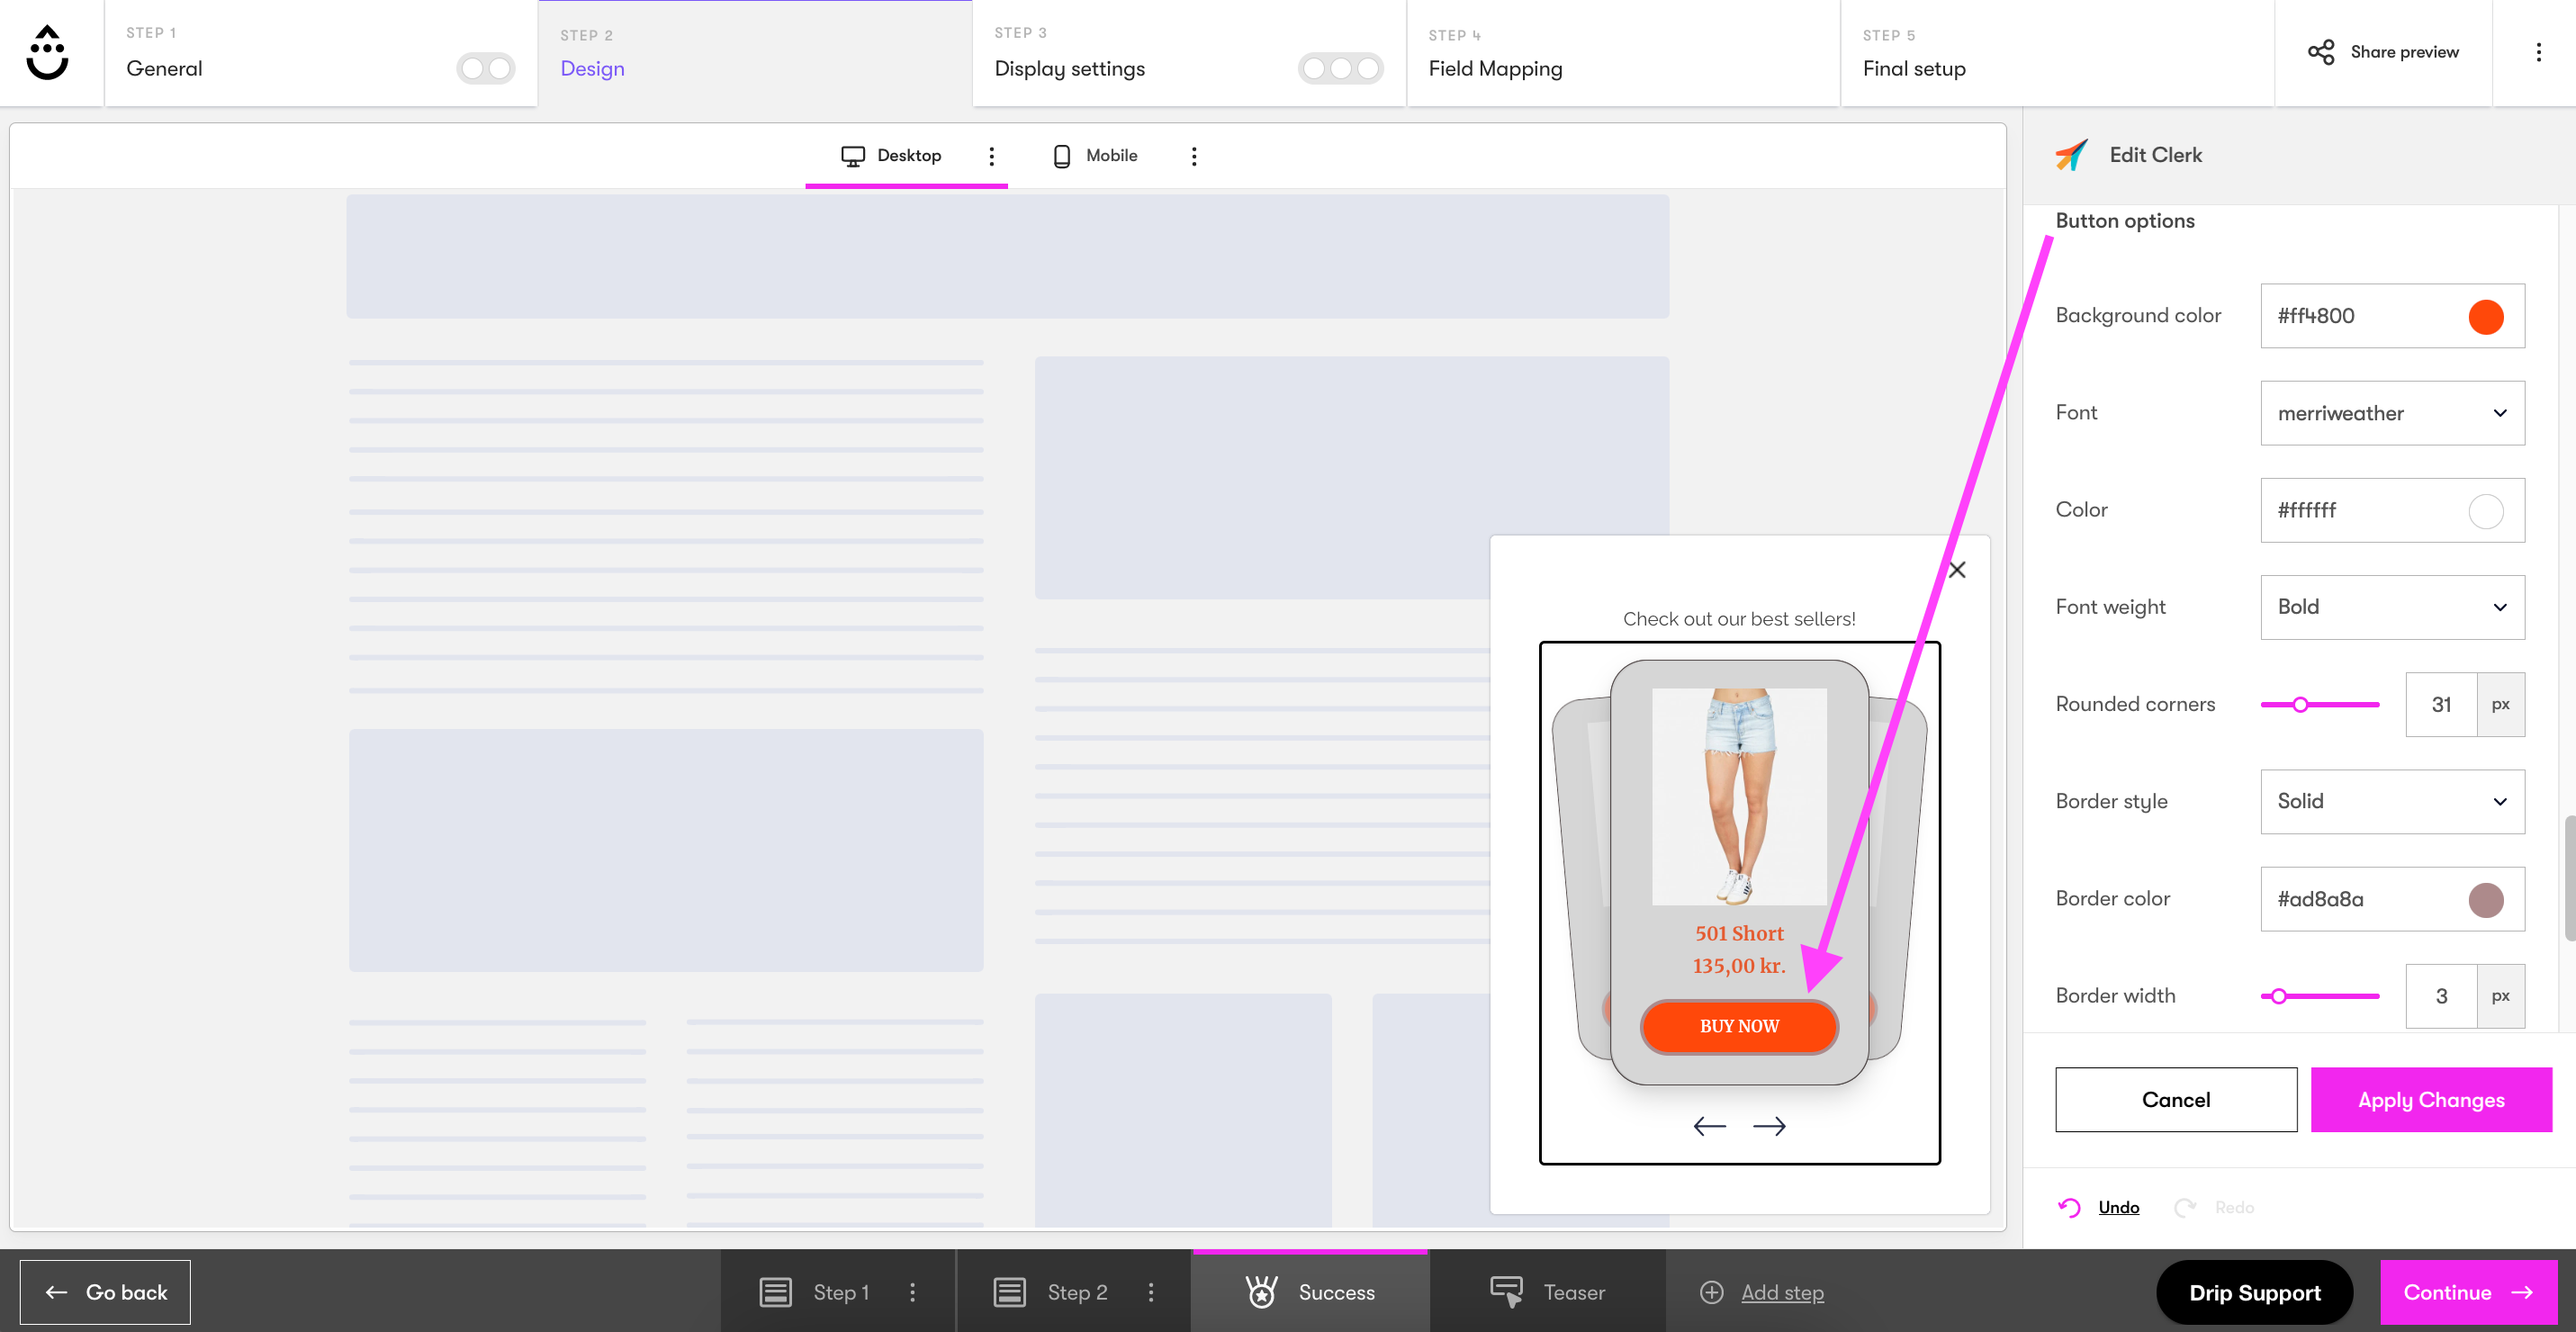Close the popup with the X icon
The width and height of the screenshot is (2576, 1332).
click(x=1957, y=569)
